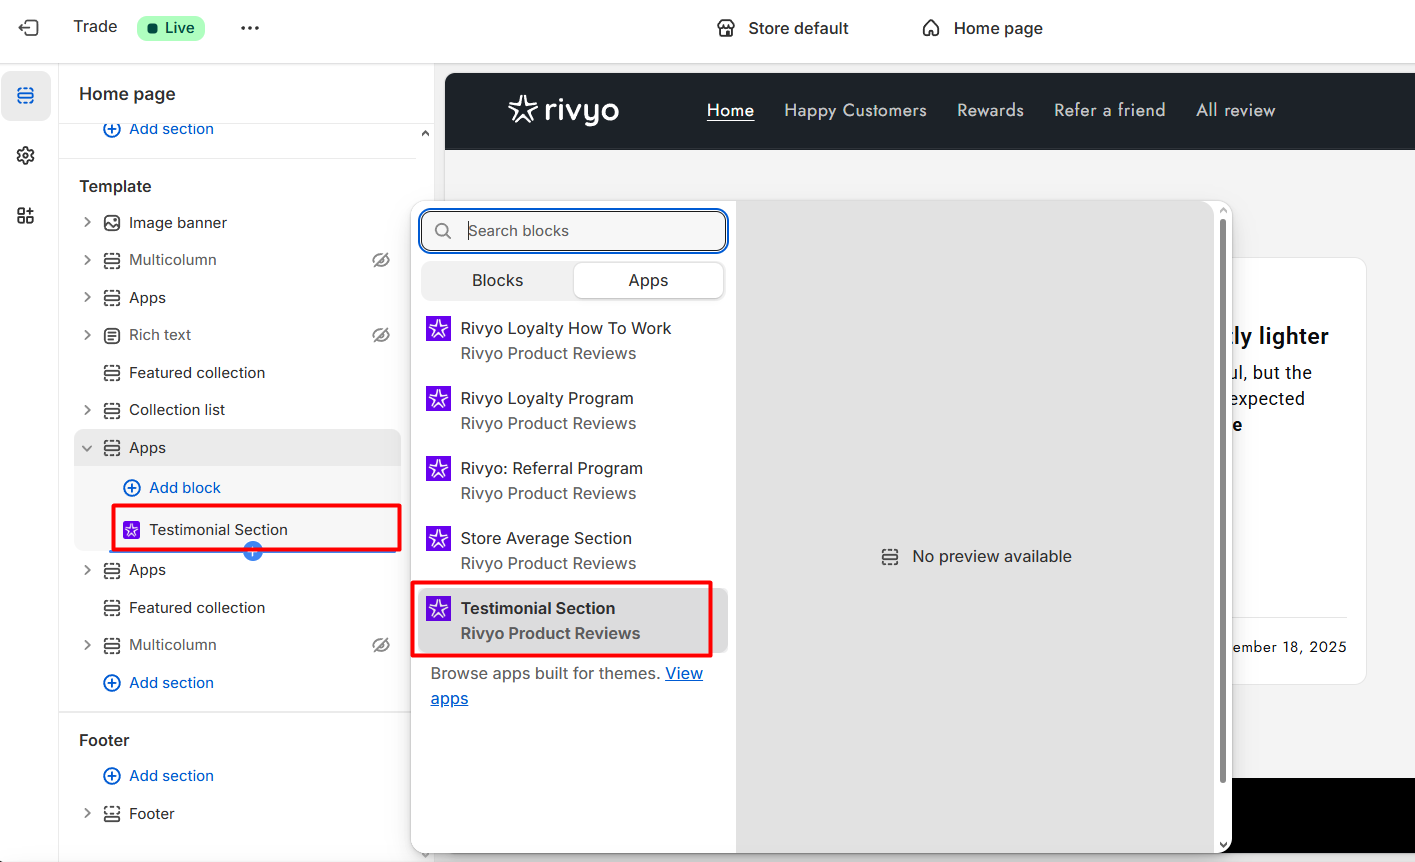Click the Store default market icon
Screen dimensions: 1415x862
(726, 28)
